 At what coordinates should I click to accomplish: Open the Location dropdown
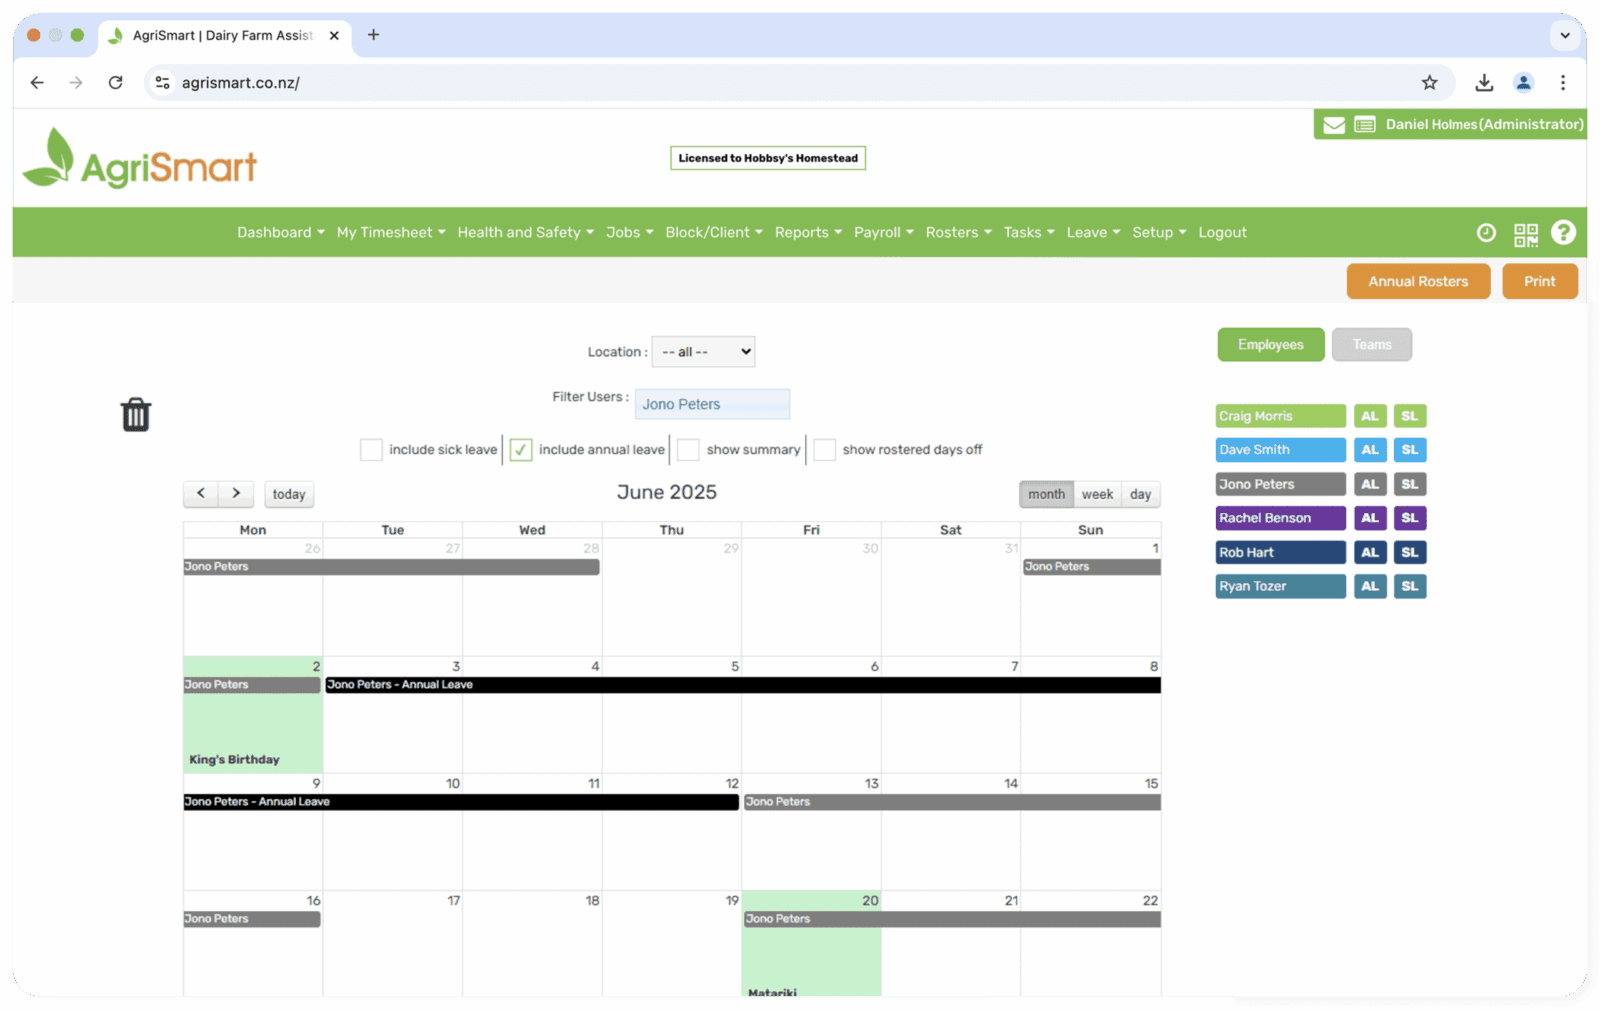click(703, 352)
